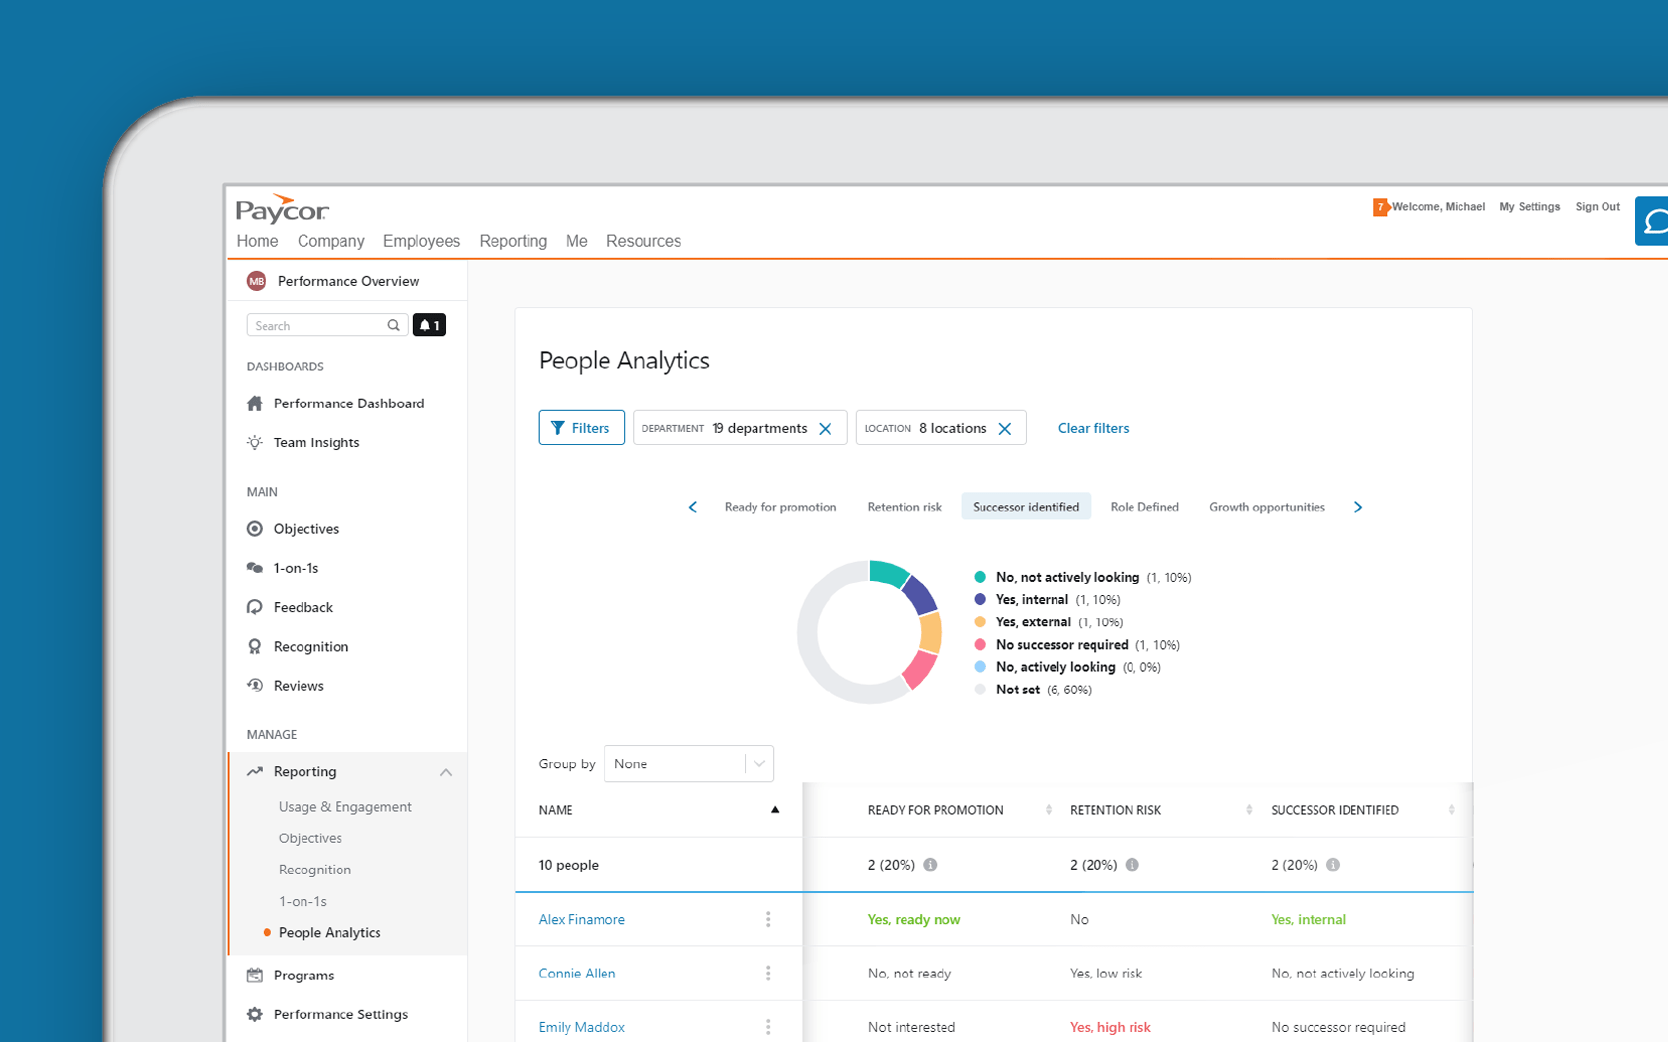This screenshot has height=1042, width=1668.
Task: Open the Group by dropdown
Action: point(688,764)
